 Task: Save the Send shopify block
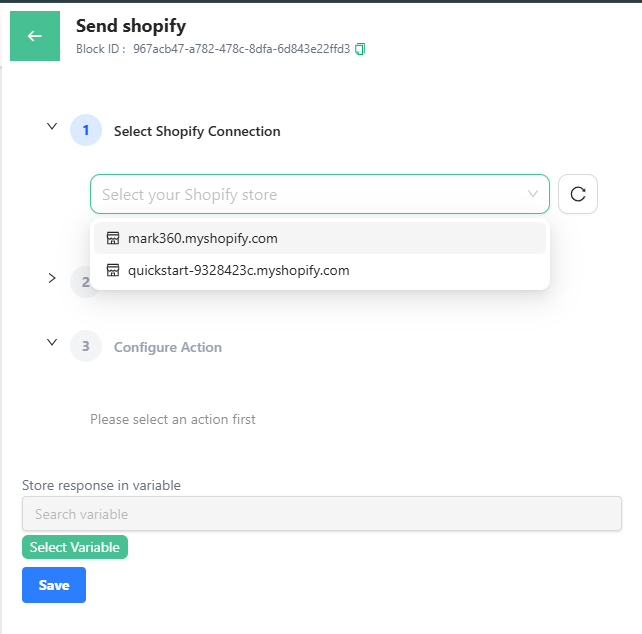click(x=54, y=585)
